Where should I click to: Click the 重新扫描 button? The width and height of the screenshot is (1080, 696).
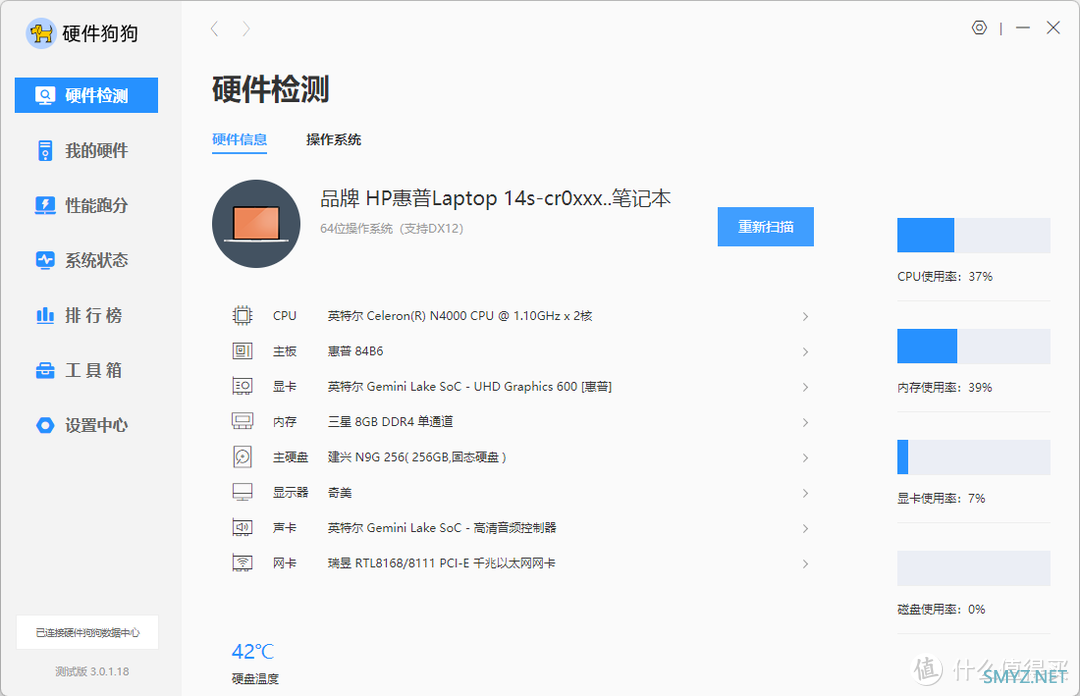(x=765, y=227)
